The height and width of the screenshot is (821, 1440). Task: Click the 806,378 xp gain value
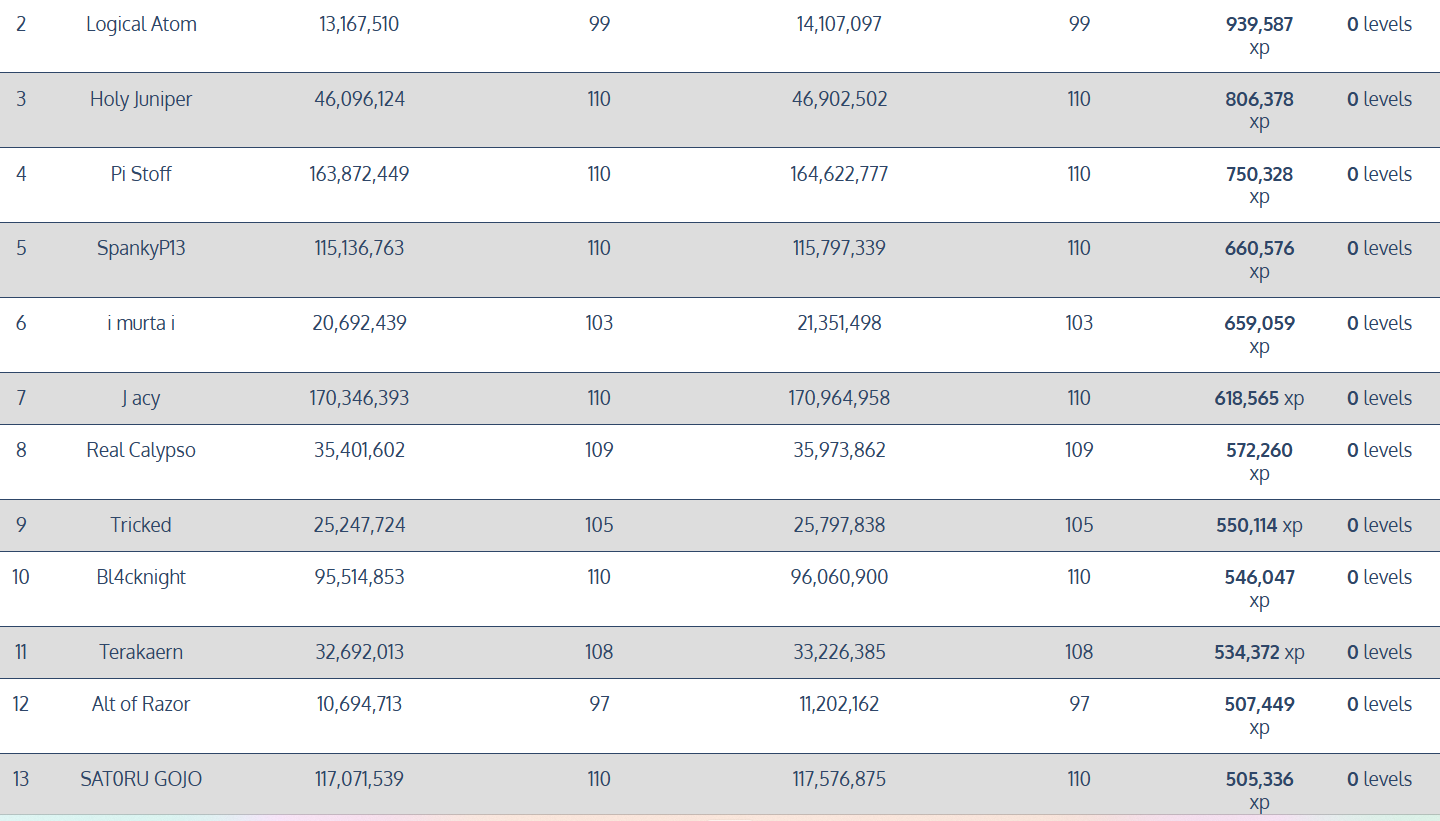pyautogui.click(x=1259, y=100)
